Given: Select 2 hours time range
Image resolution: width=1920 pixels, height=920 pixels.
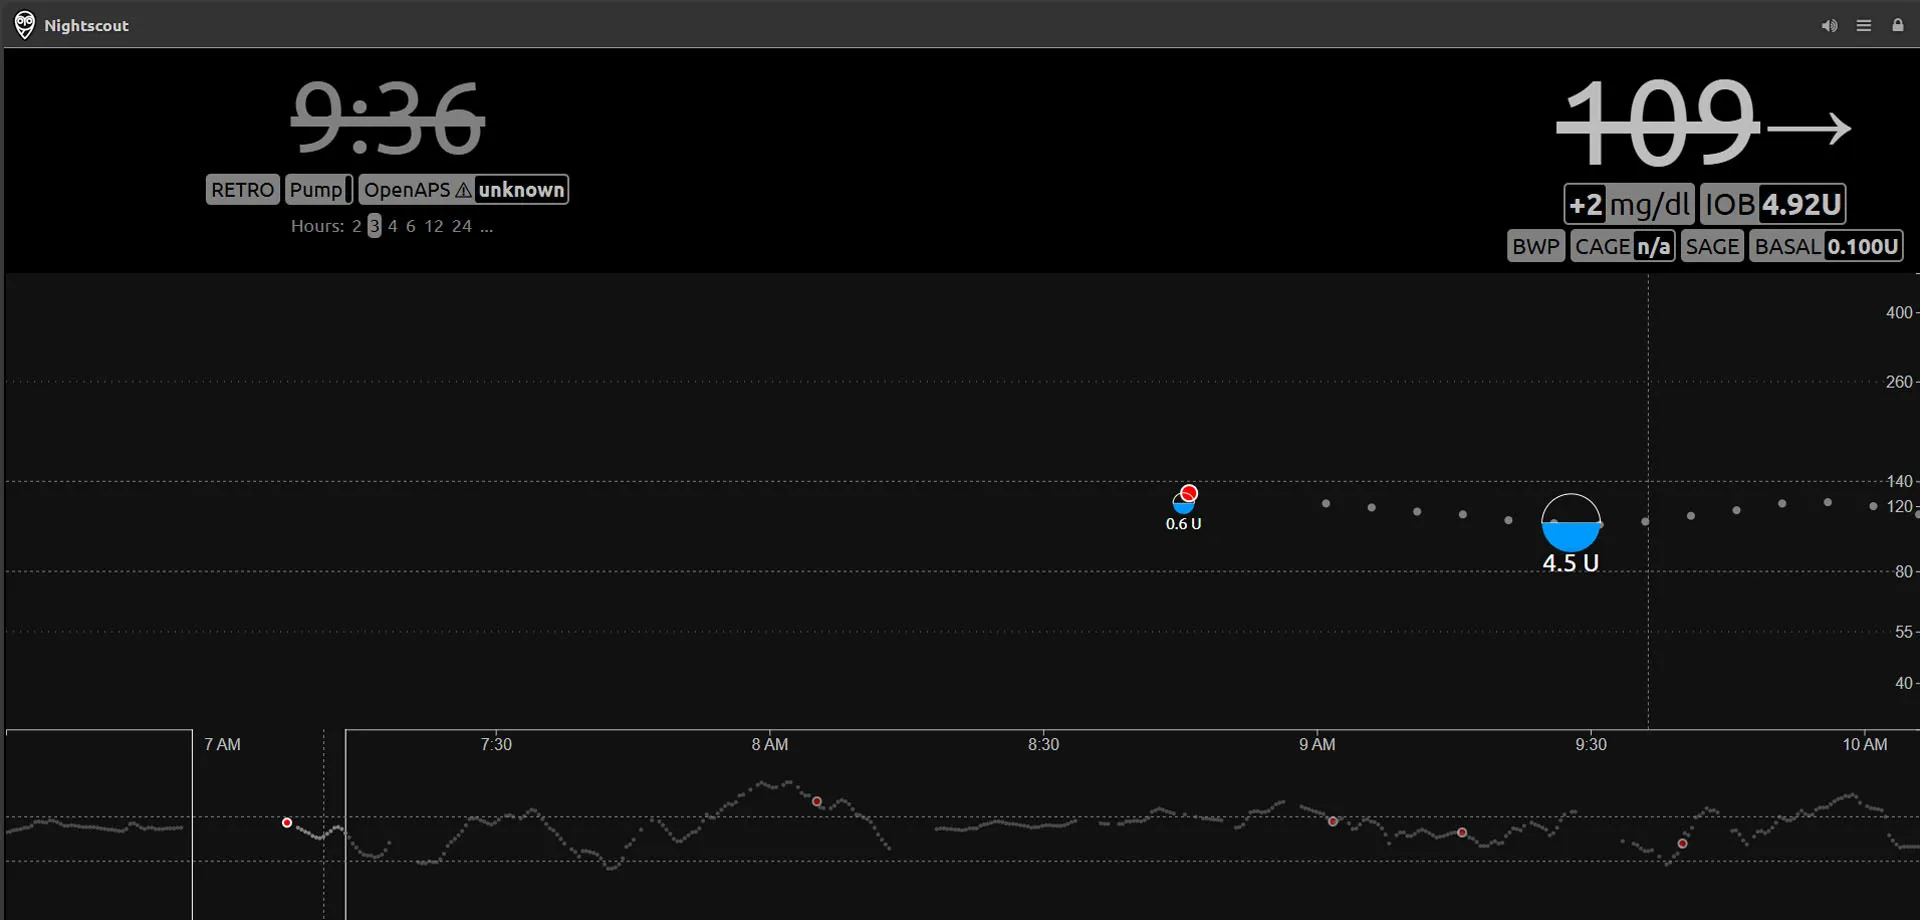Looking at the screenshot, I should (356, 226).
